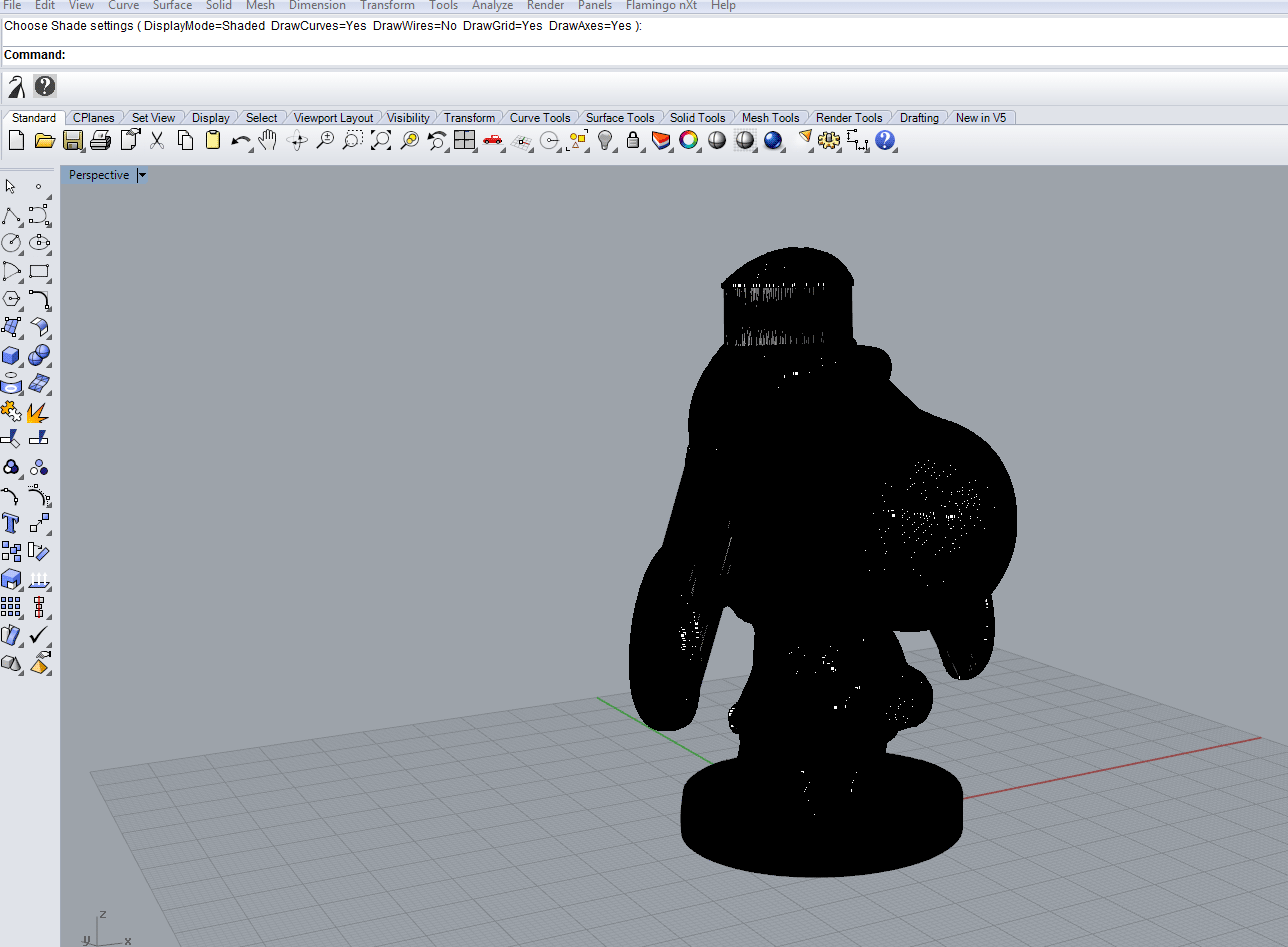Toggle the DrawAxes=Yes command option
Screen dimensions: 1288x947
click(590, 26)
